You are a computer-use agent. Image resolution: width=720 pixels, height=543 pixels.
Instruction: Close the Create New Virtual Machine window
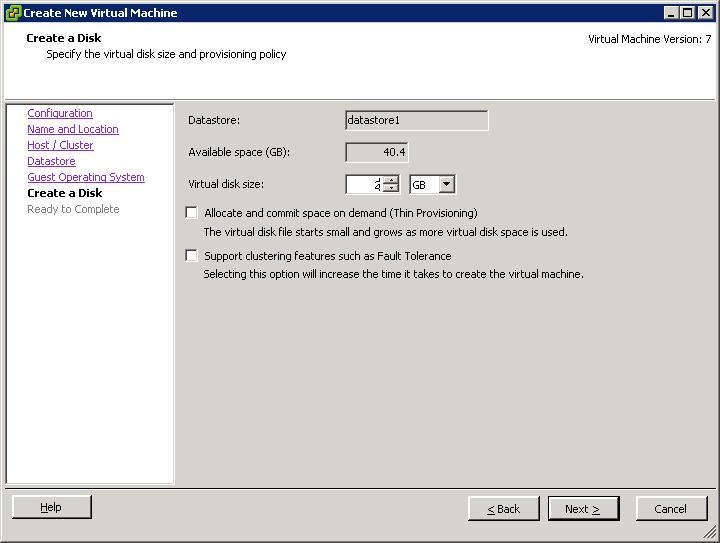(x=705, y=13)
